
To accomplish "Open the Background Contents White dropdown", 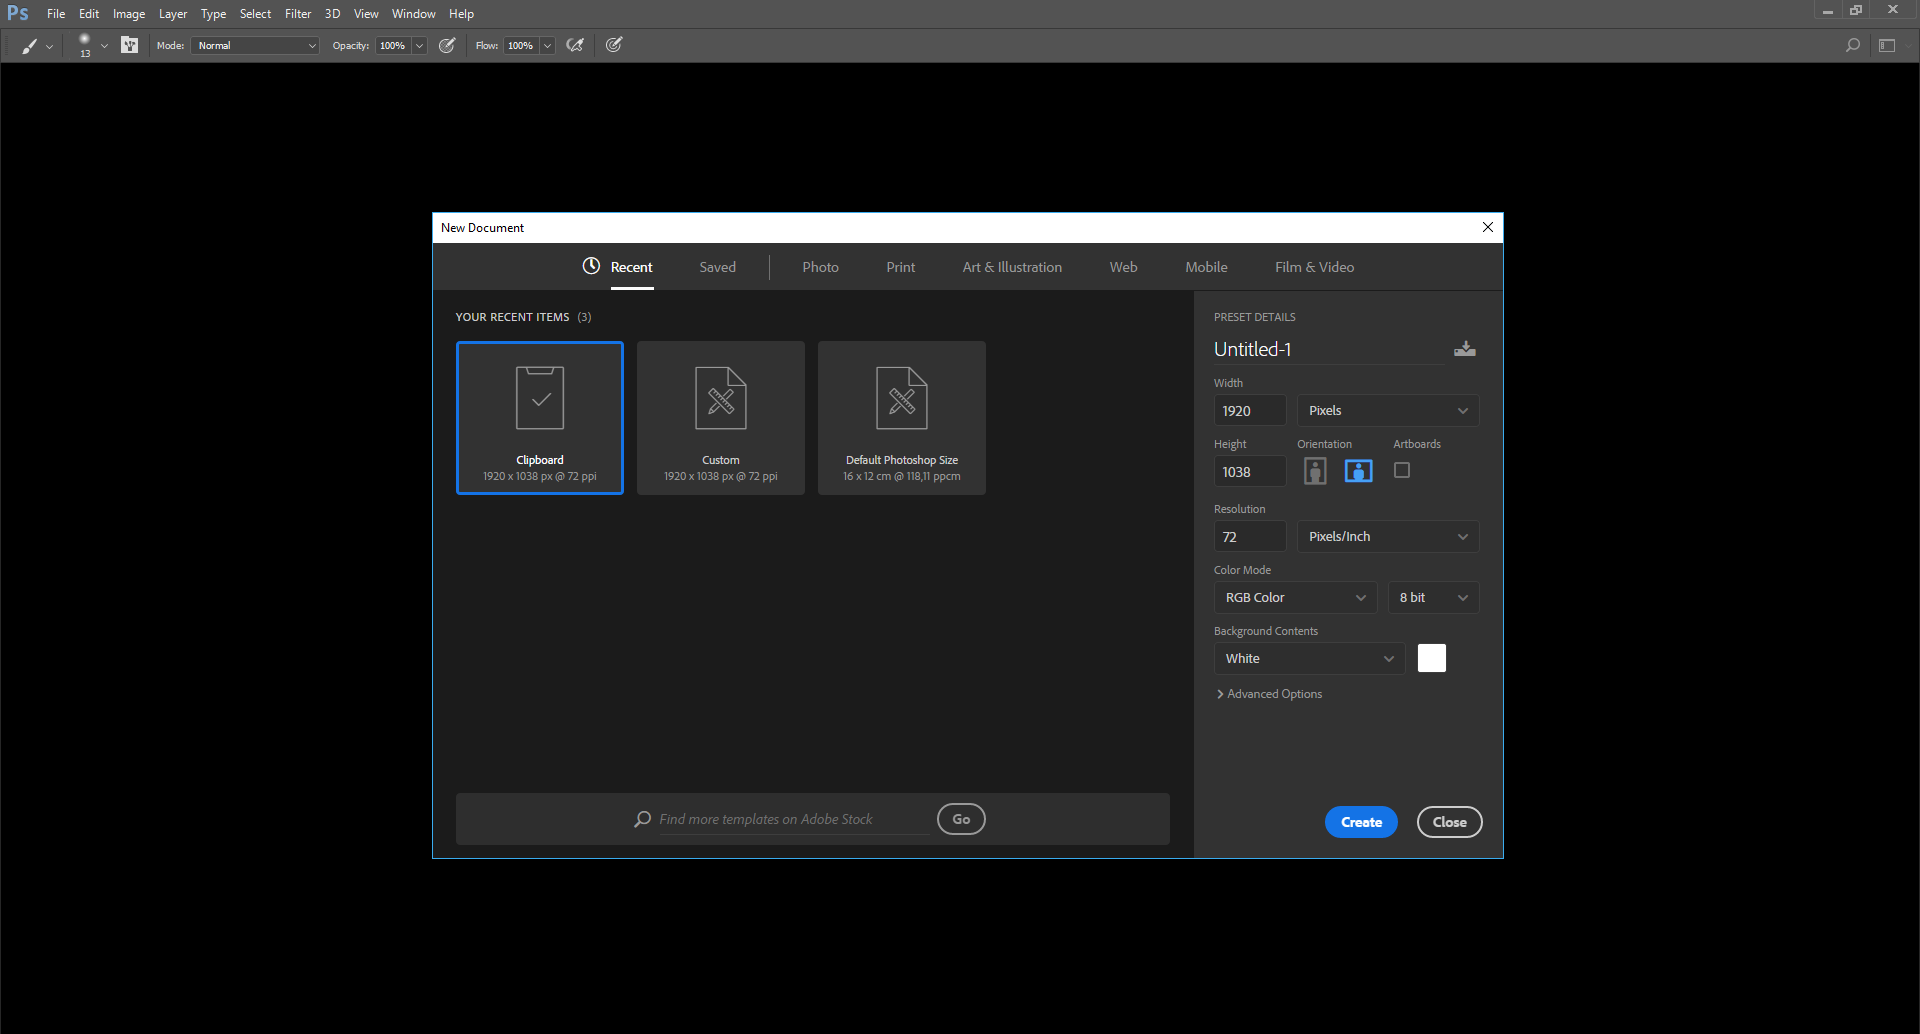I will tap(1309, 659).
